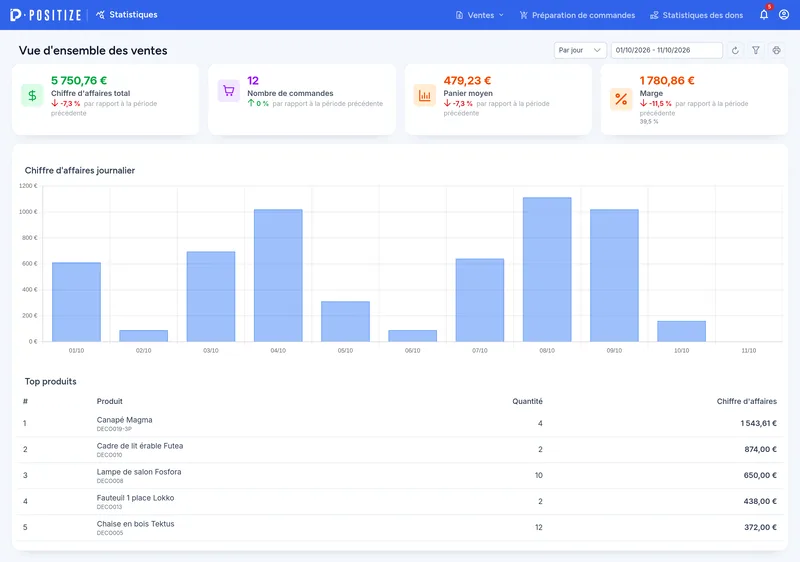Select the Cadre de lit érable Futea row
The width and height of the screenshot is (800, 562).
400,450
